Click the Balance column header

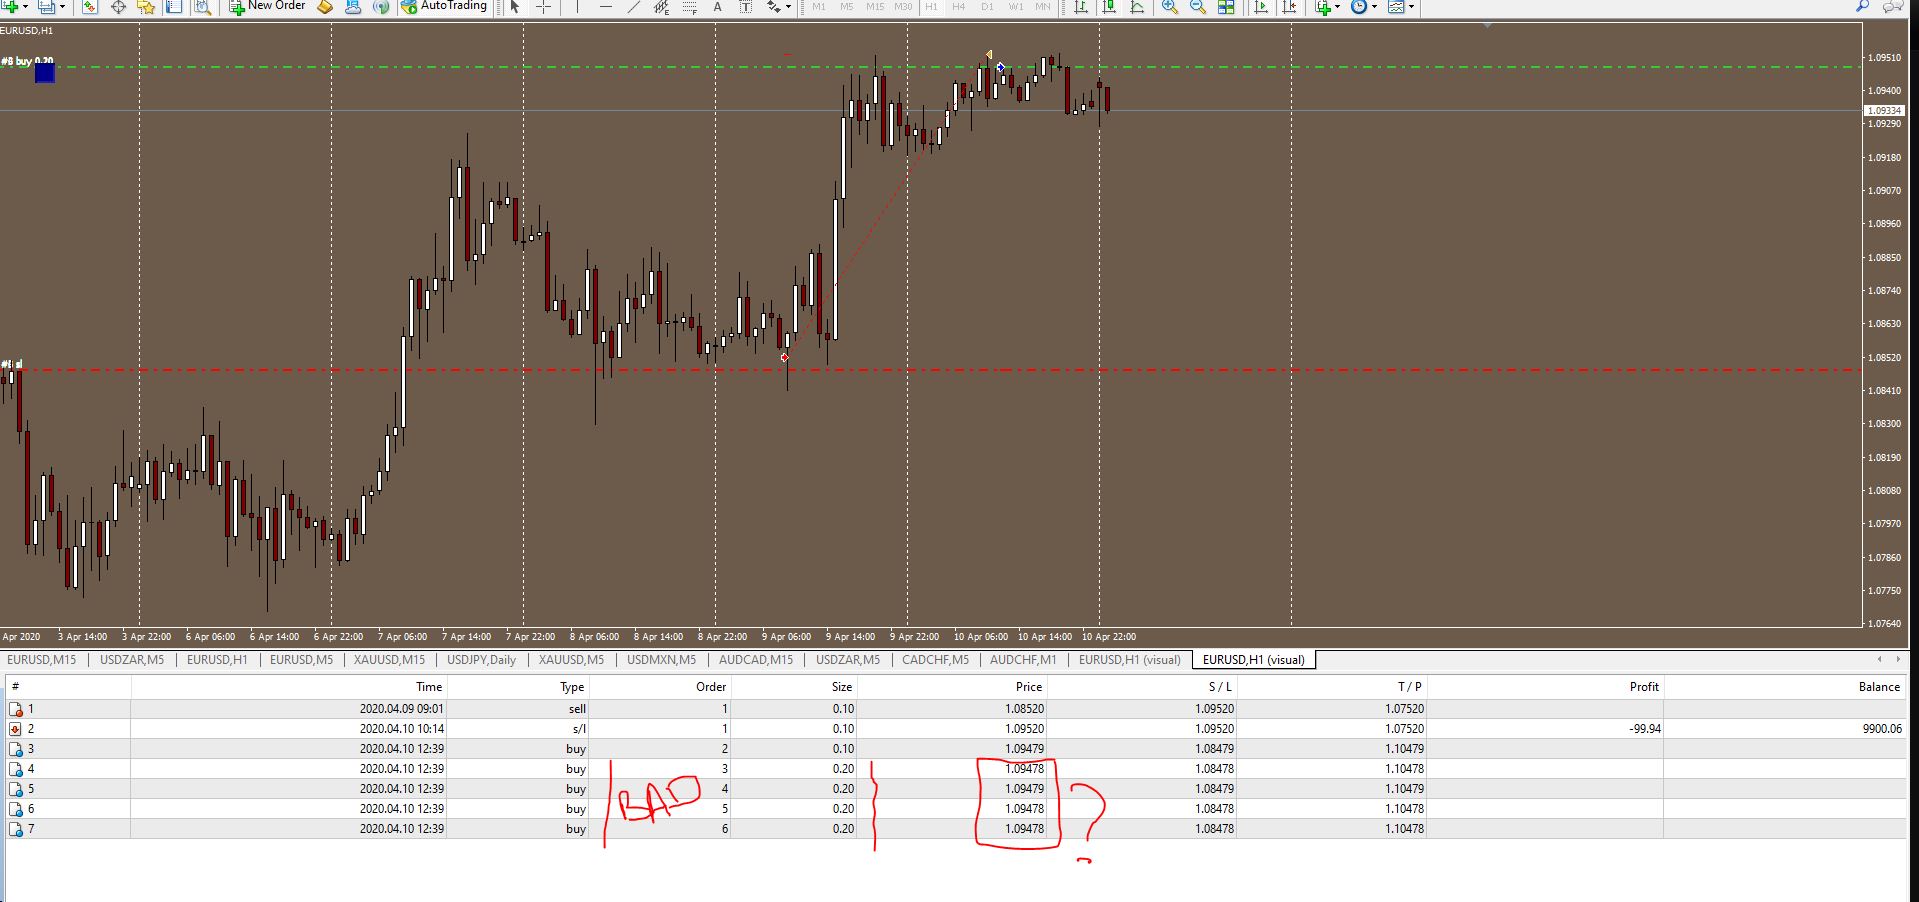coord(1784,687)
